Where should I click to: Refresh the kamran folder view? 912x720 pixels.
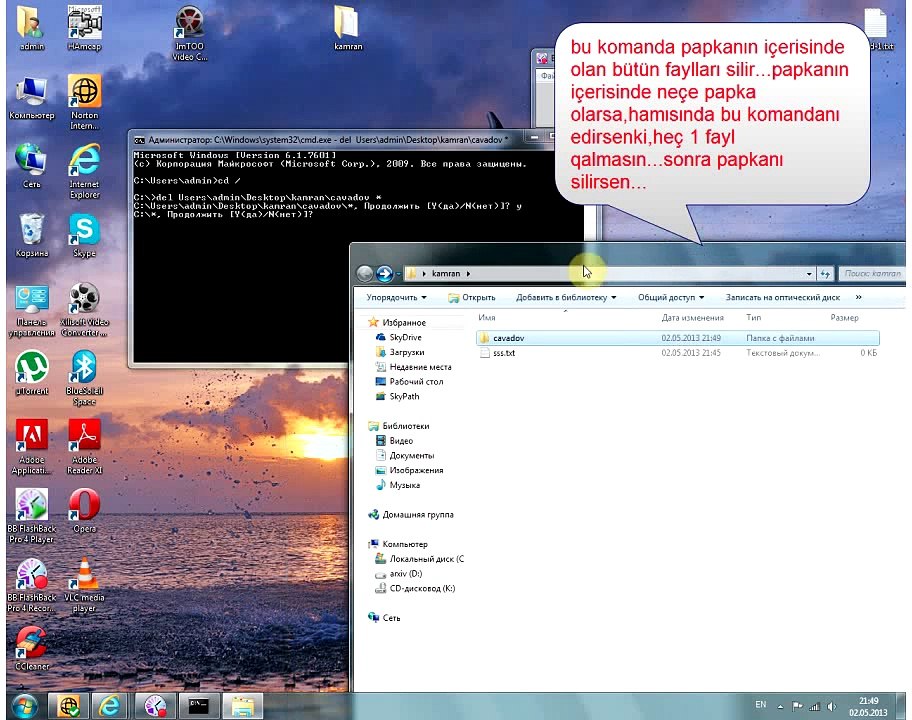(825, 273)
